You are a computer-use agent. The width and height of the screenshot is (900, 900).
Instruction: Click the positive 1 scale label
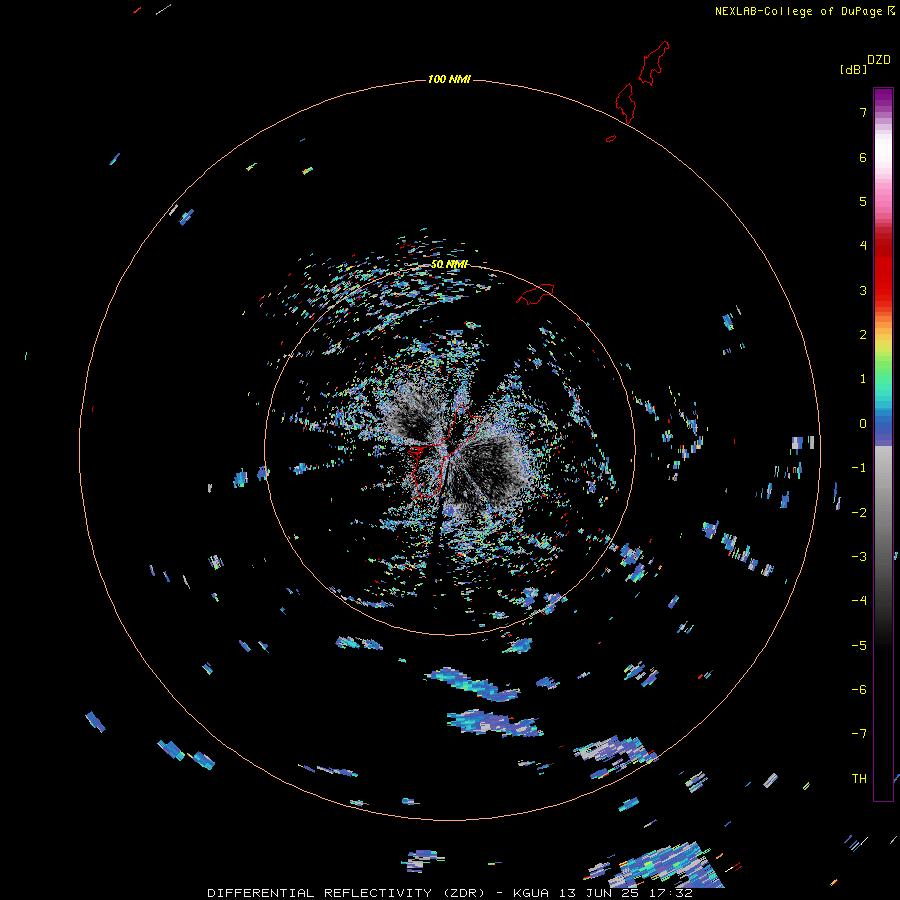coord(863,379)
